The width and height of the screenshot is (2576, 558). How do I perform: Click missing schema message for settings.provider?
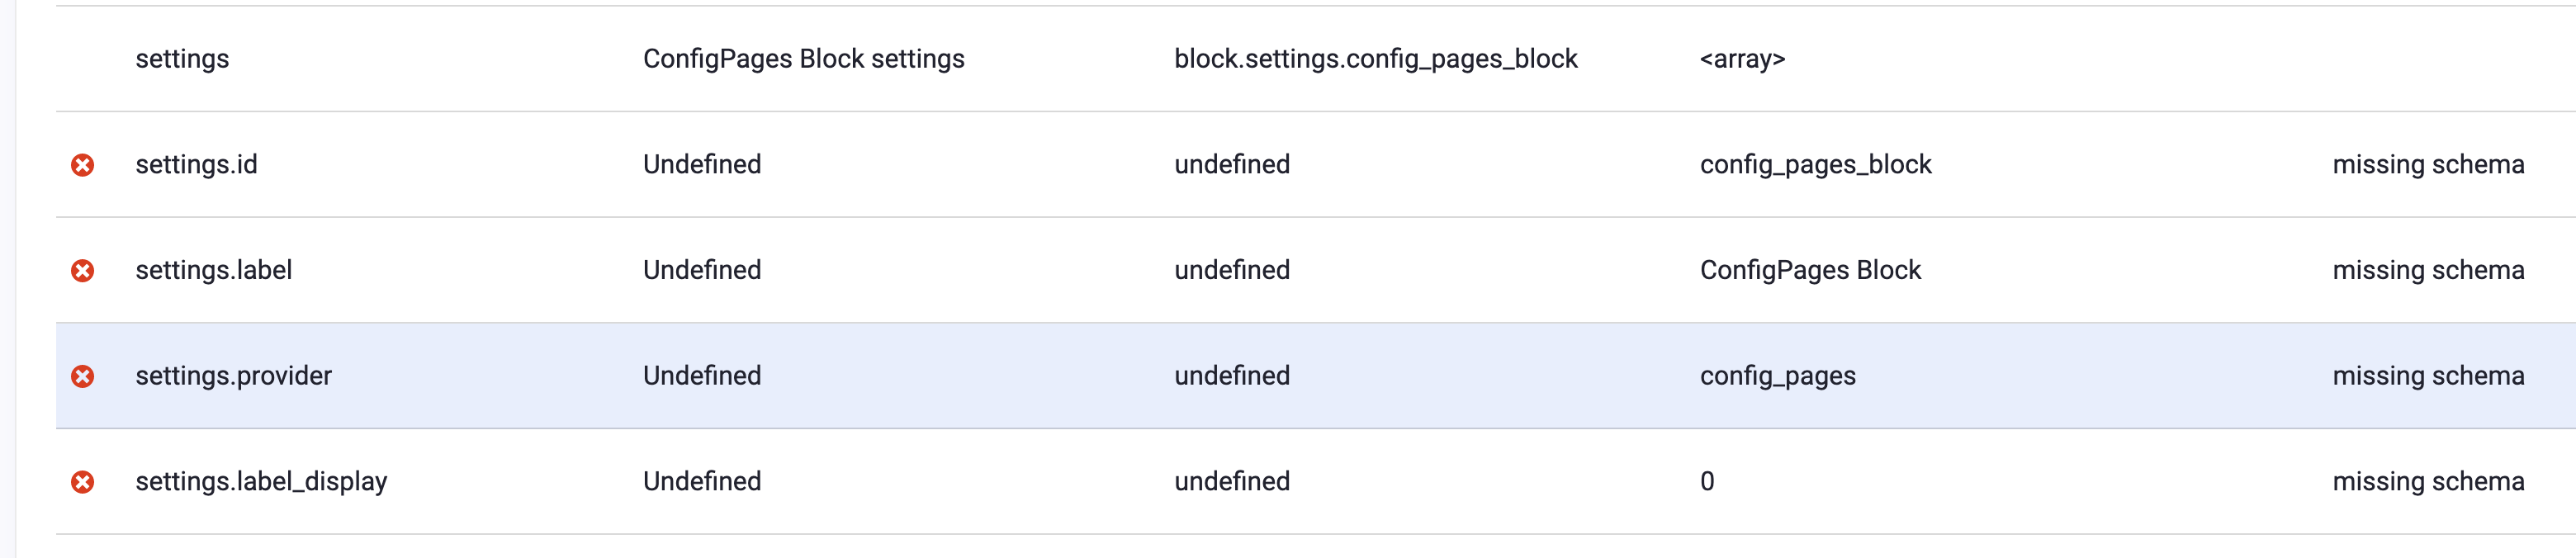[x=2428, y=376]
